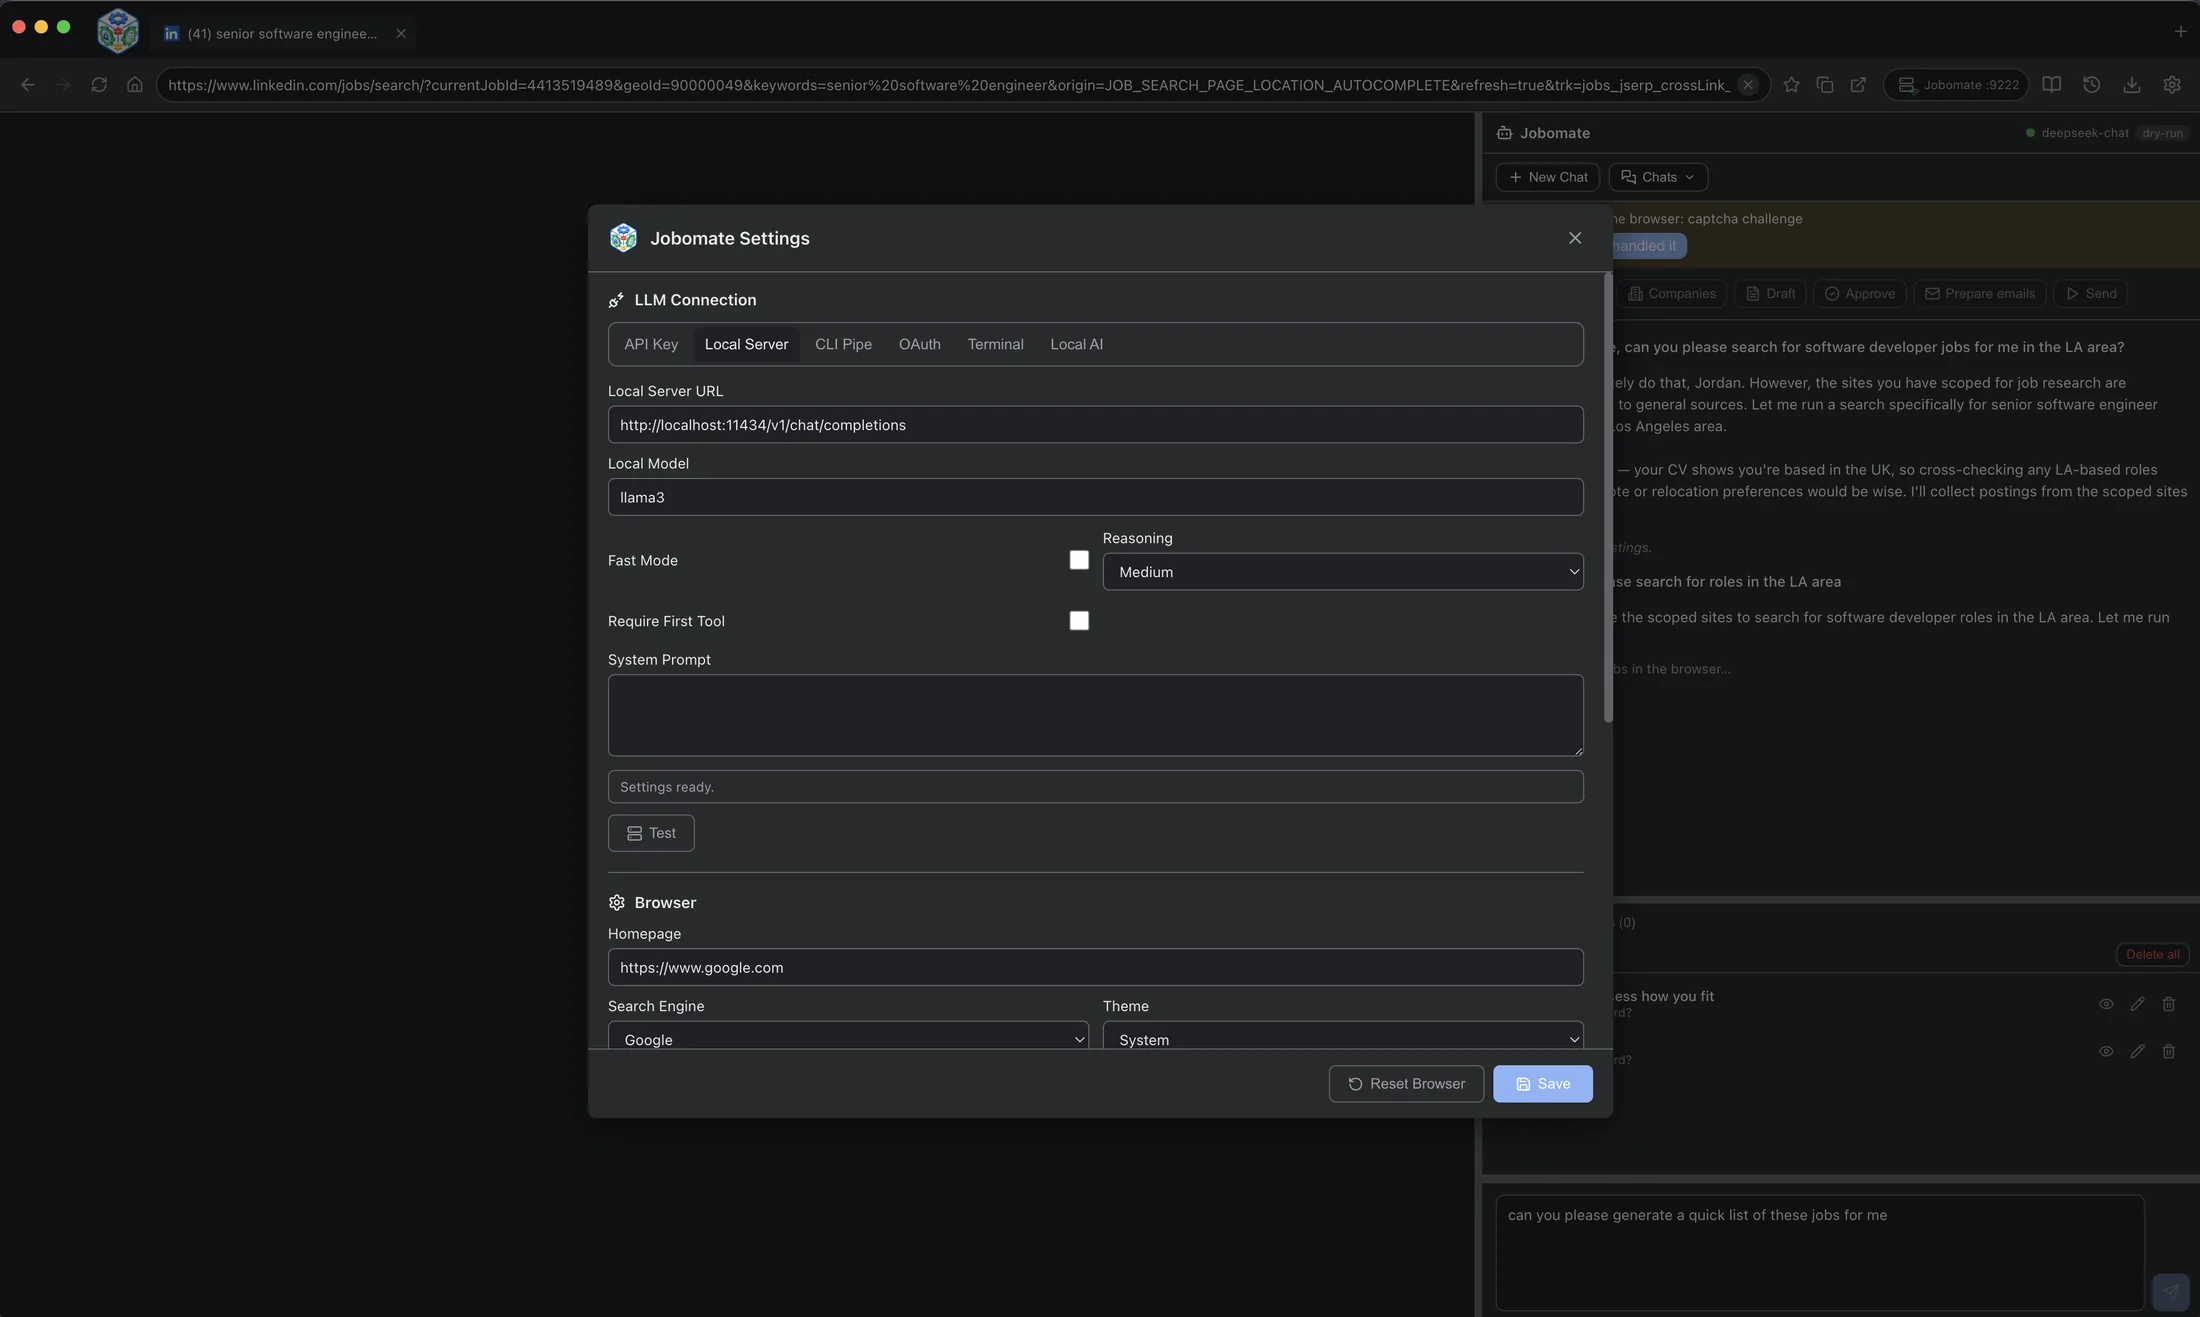Open the reading list book icon
The image size is (2200, 1317).
coord(2052,85)
